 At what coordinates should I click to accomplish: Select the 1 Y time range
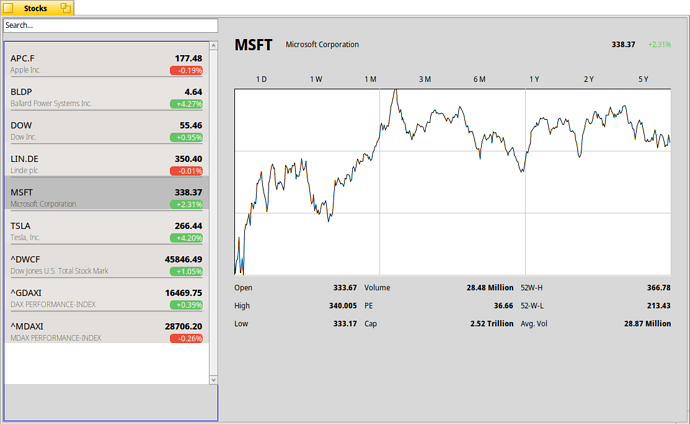click(534, 79)
